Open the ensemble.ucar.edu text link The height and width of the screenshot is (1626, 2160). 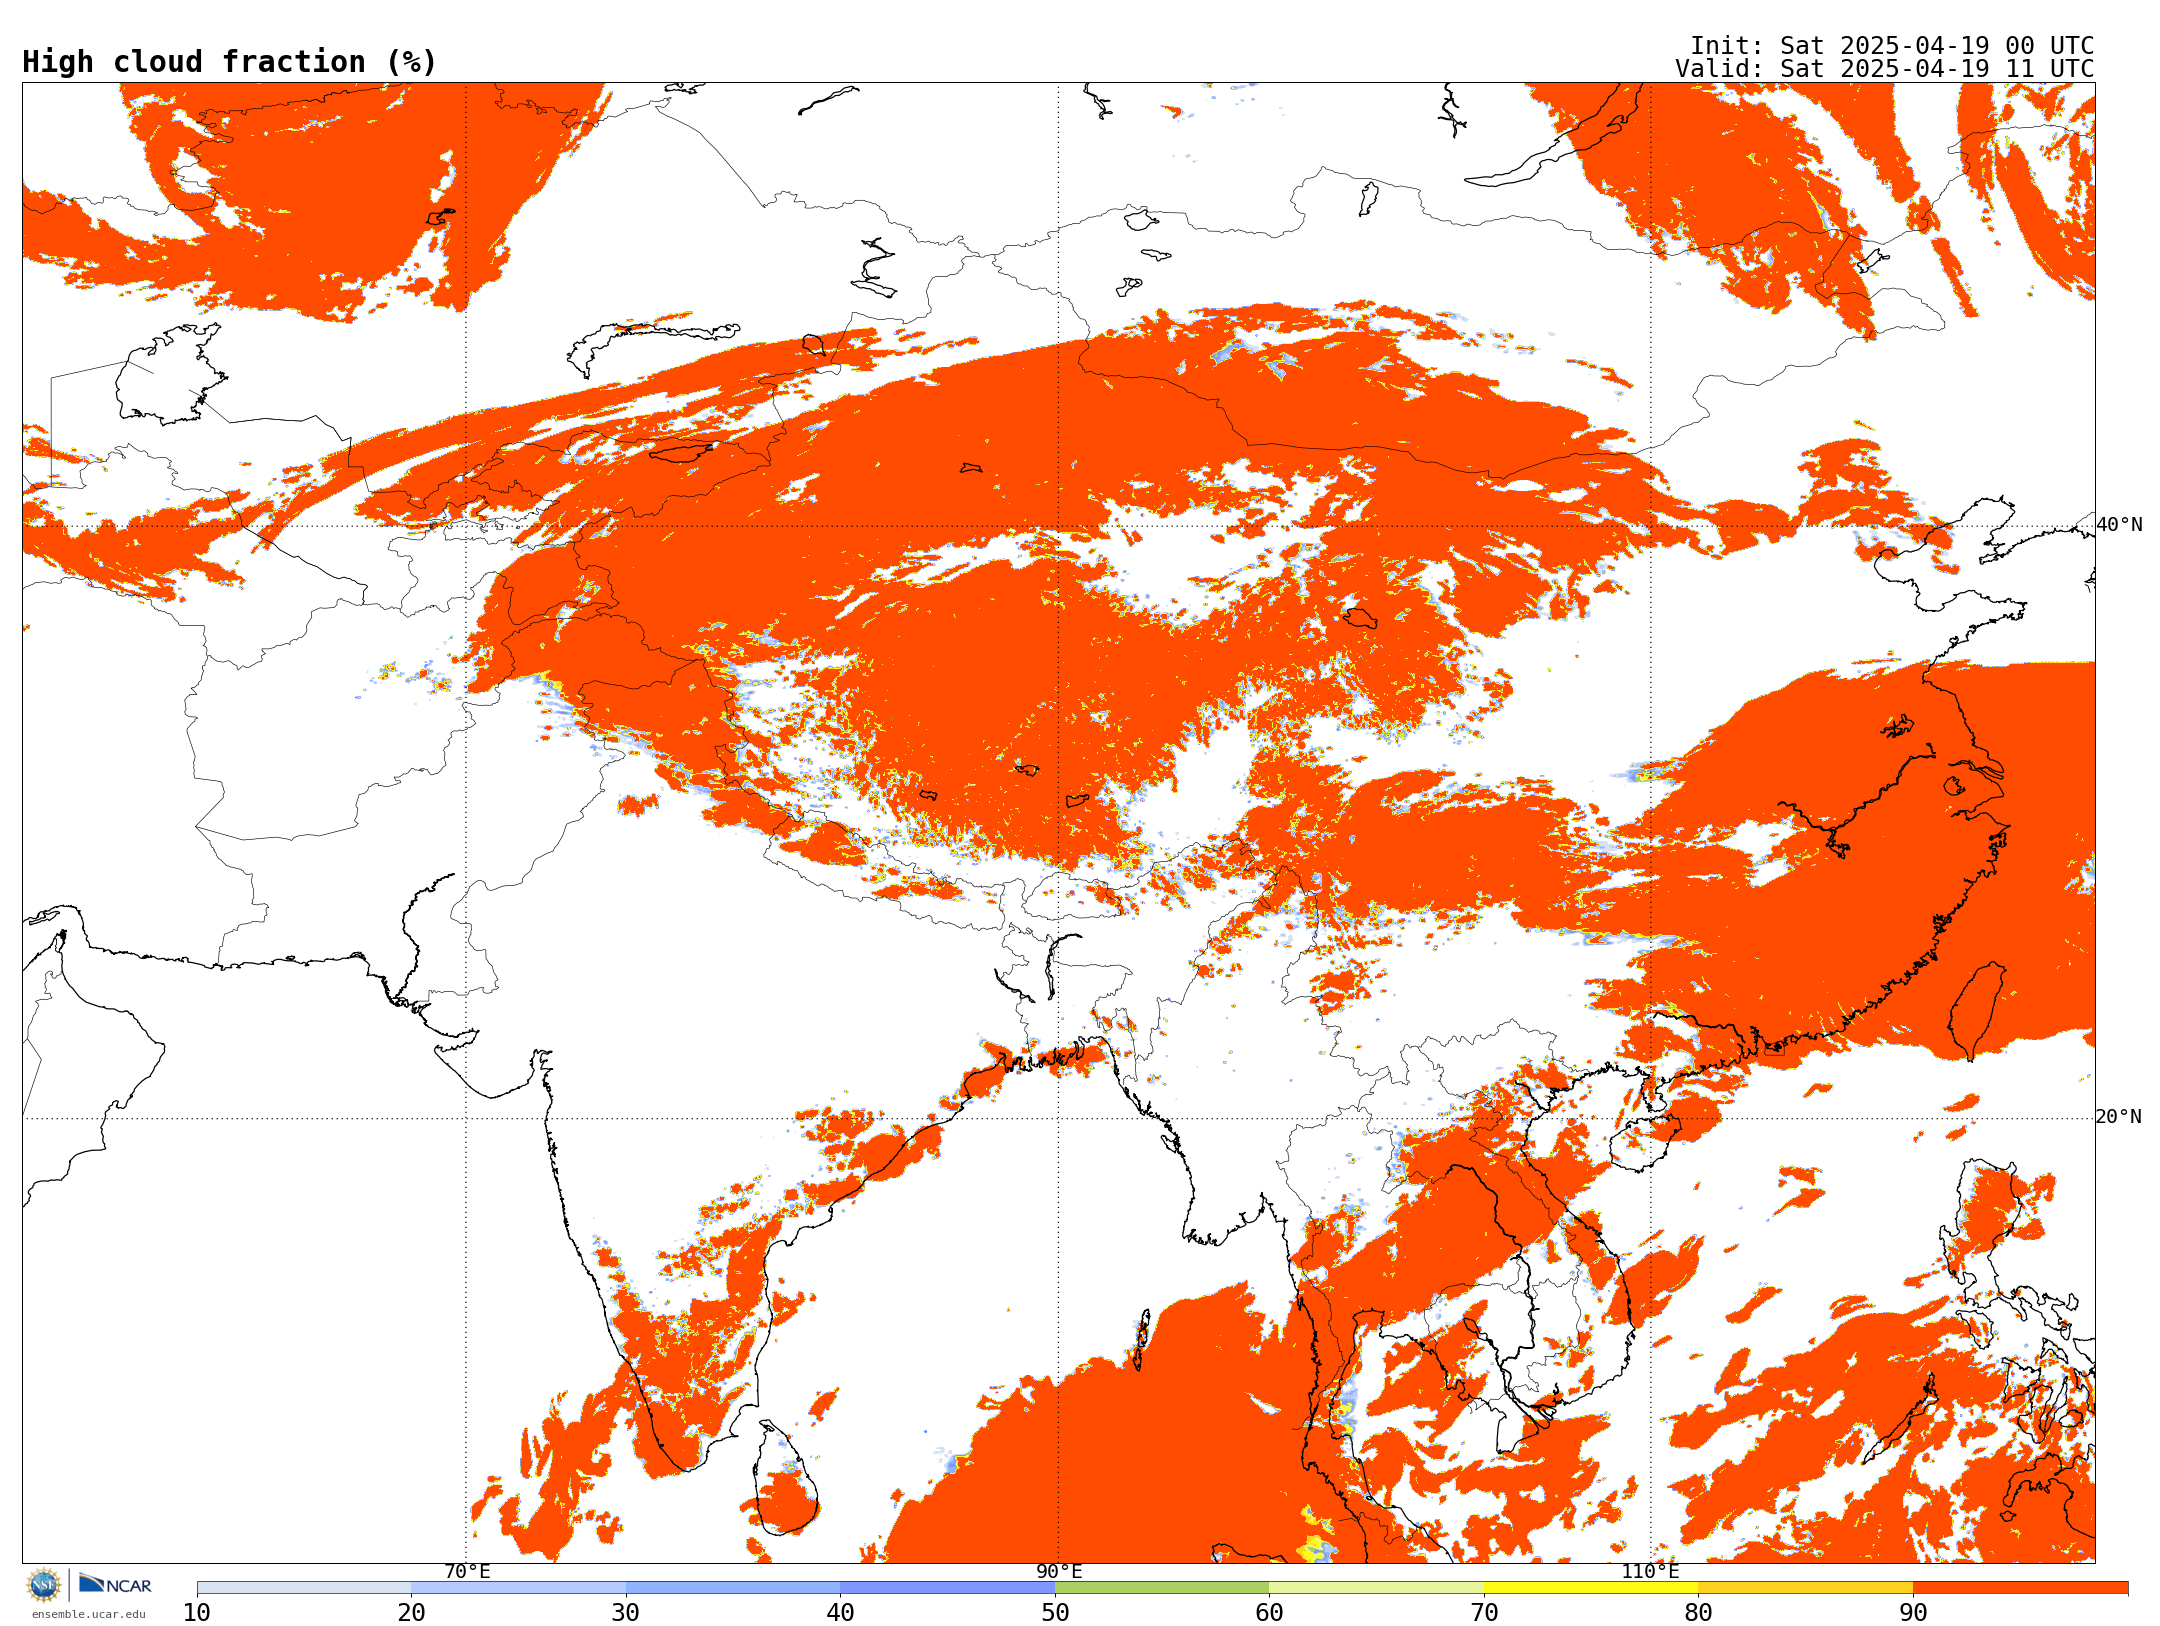coord(89,1614)
